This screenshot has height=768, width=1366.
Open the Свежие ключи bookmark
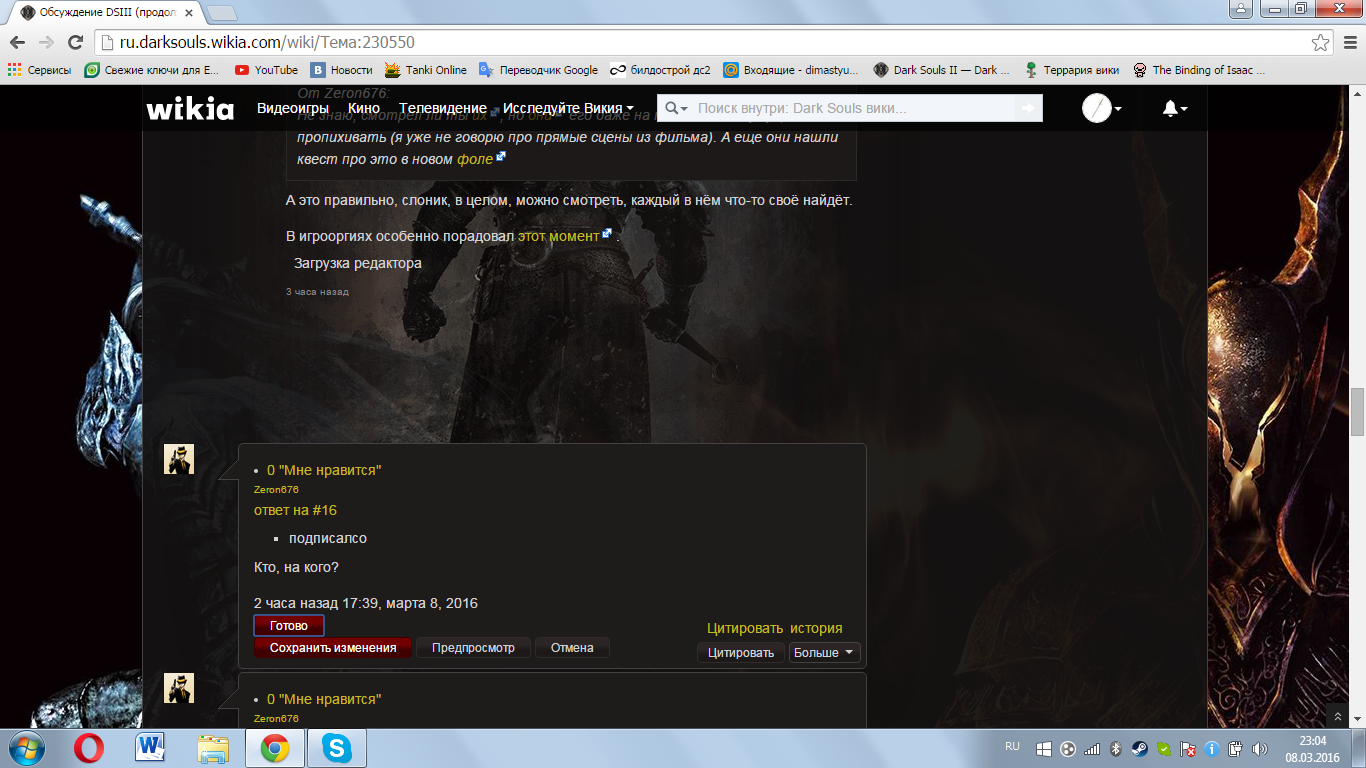152,70
